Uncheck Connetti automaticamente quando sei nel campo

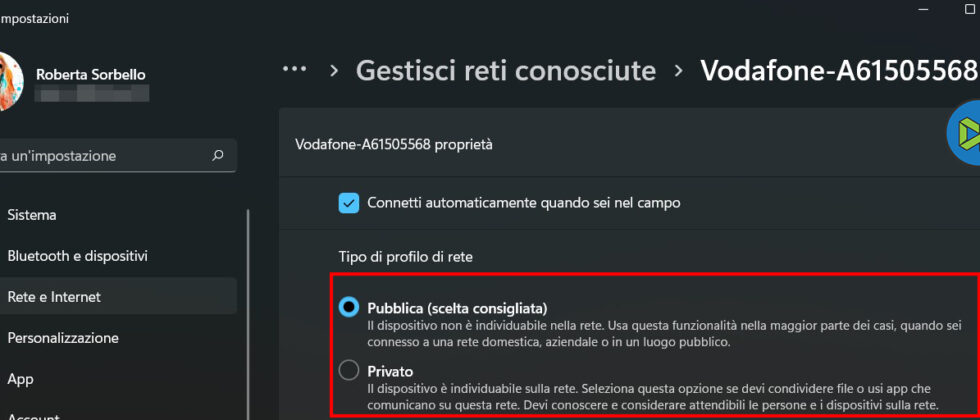pyautogui.click(x=349, y=203)
